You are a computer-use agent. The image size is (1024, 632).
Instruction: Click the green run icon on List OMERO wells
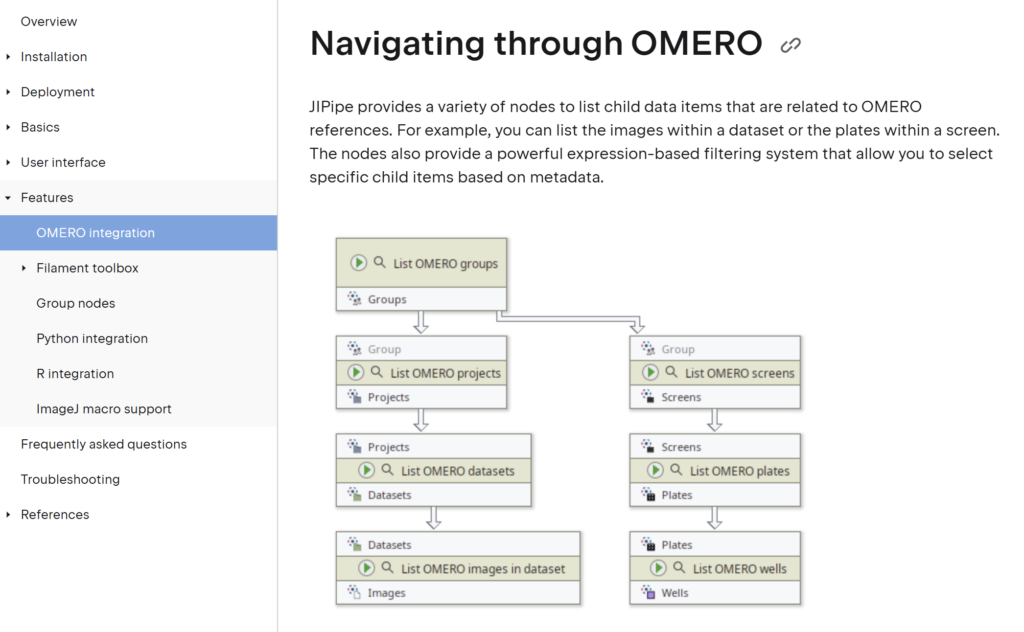click(658, 568)
